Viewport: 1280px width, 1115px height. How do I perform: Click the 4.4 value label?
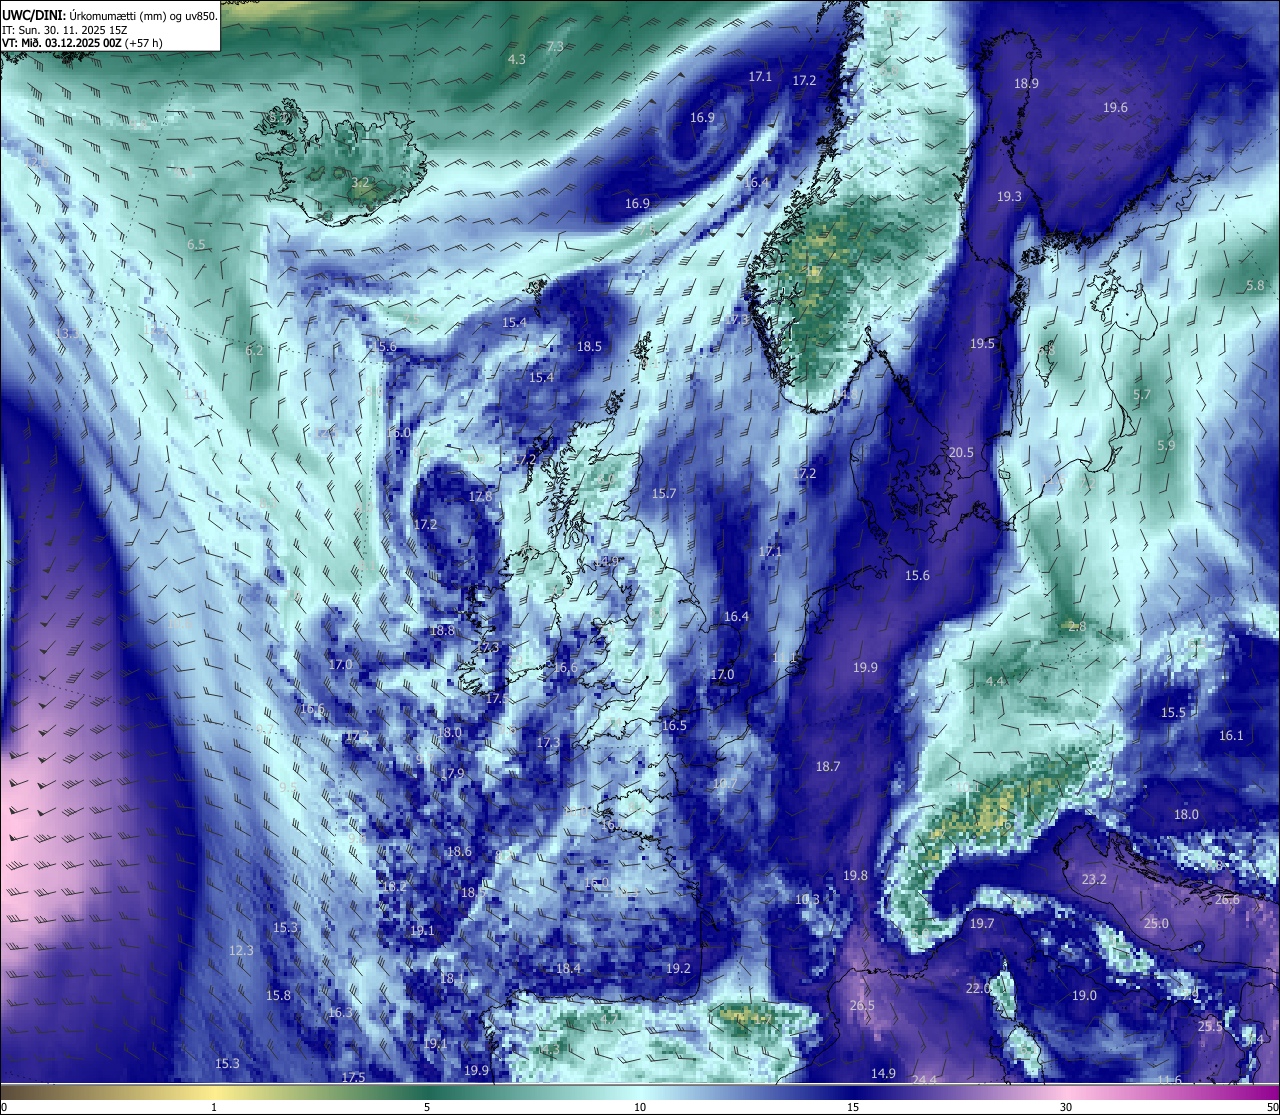[x=995, y=682]
